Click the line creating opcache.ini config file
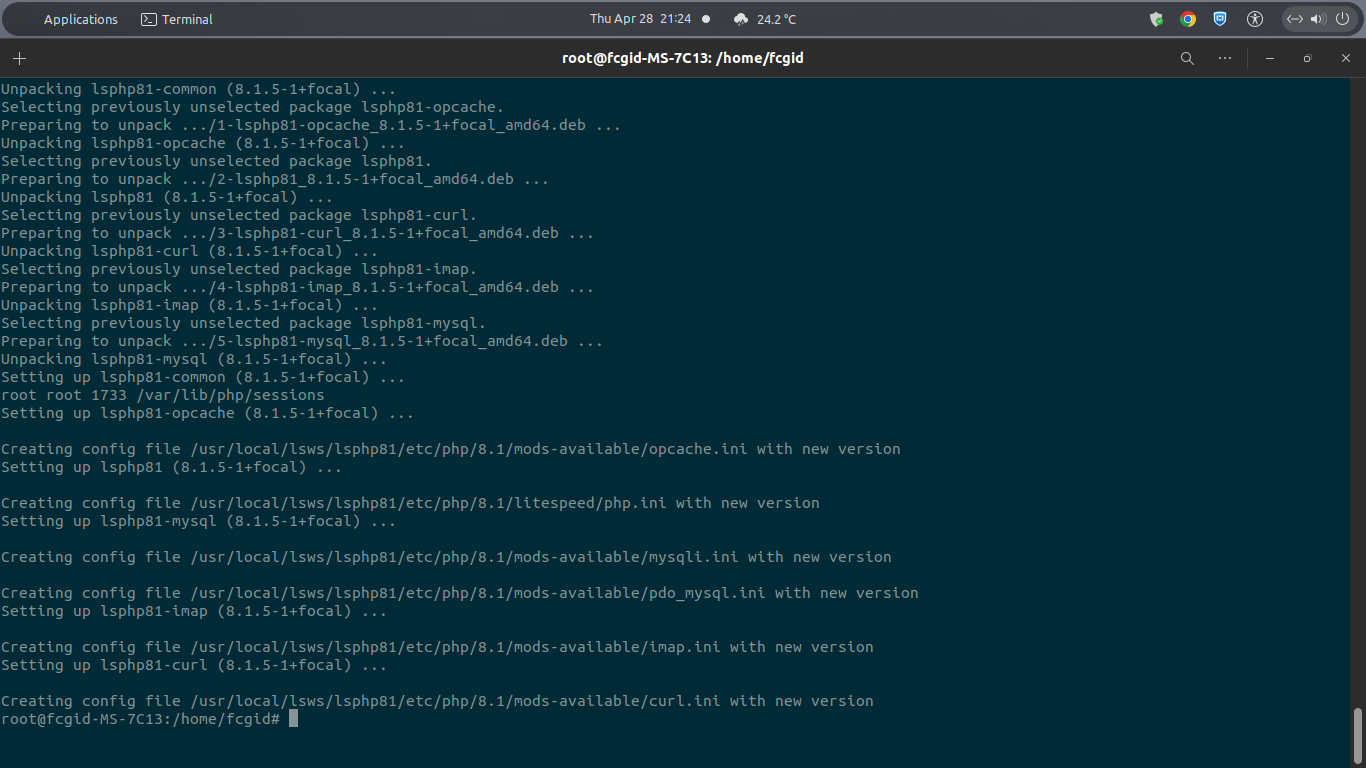1366x768 pixels. pos(451,449)
